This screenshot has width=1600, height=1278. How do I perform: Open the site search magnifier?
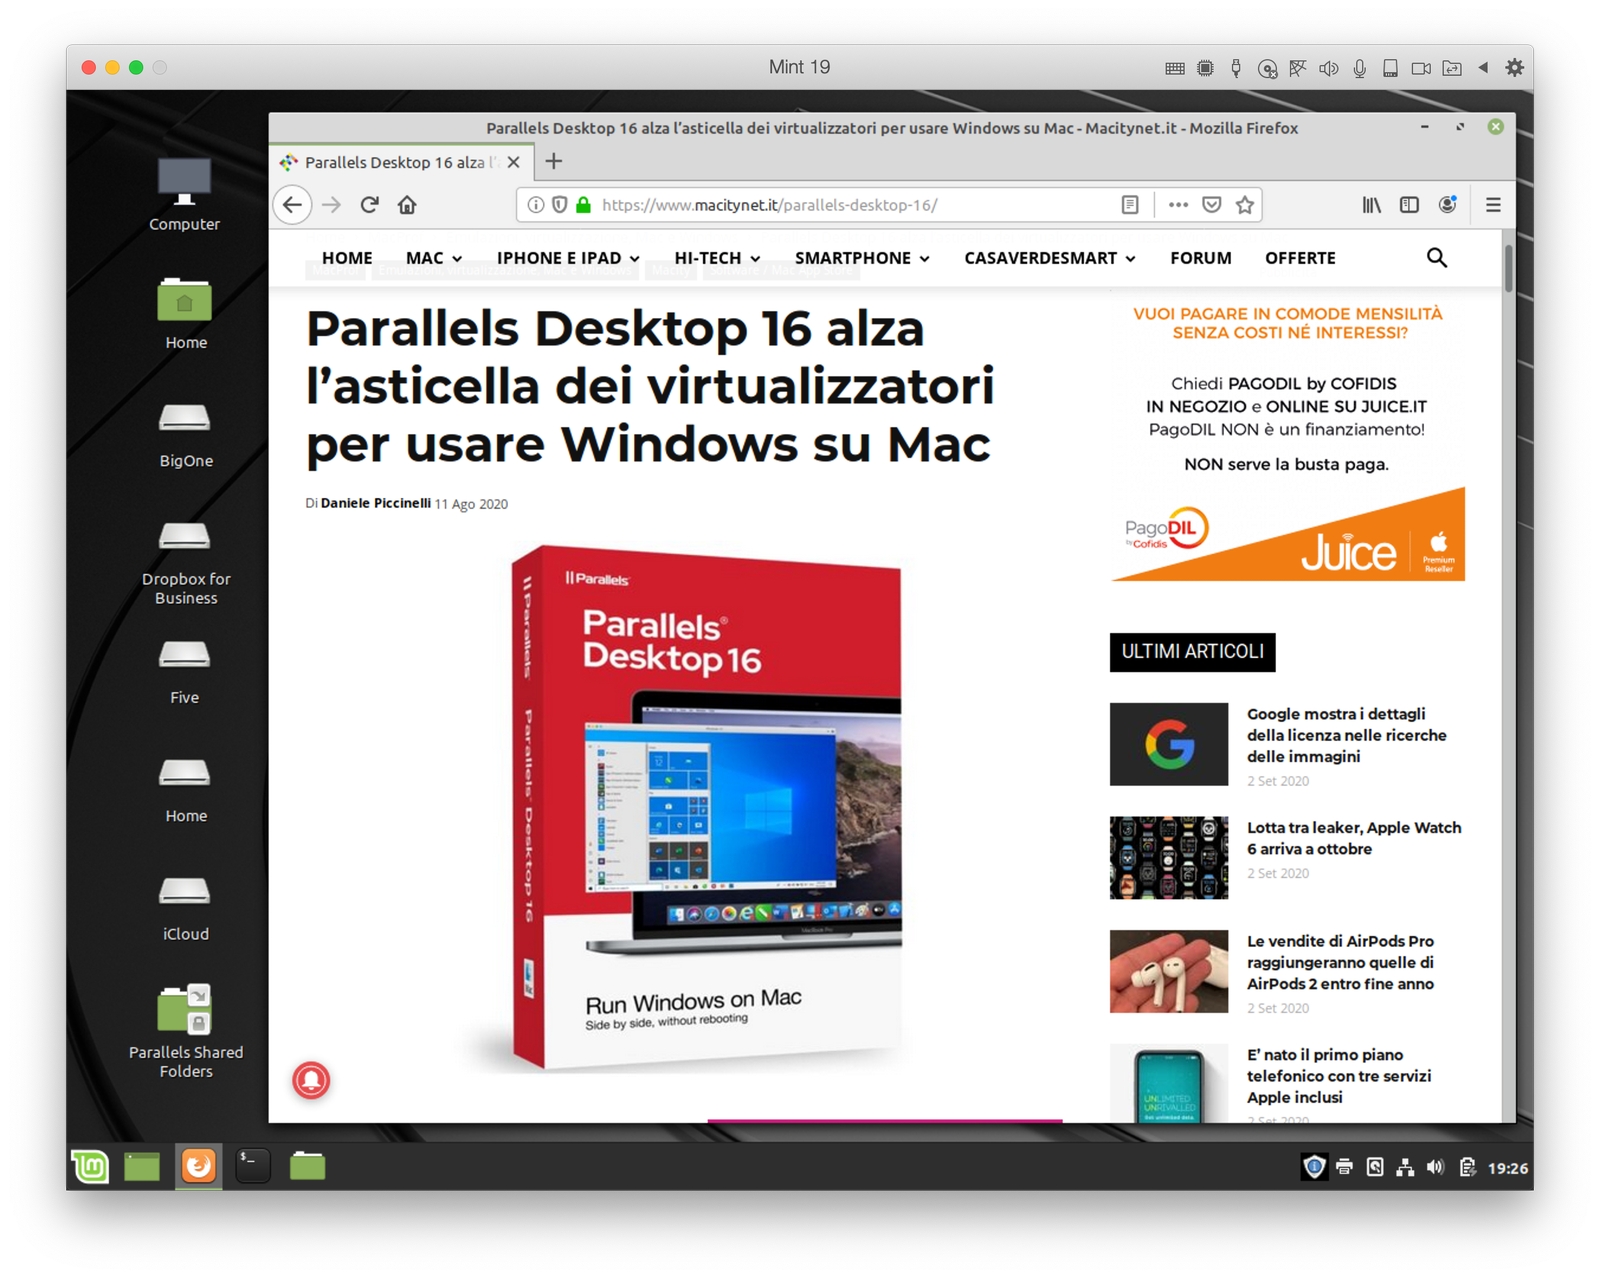click(1436, 258)
